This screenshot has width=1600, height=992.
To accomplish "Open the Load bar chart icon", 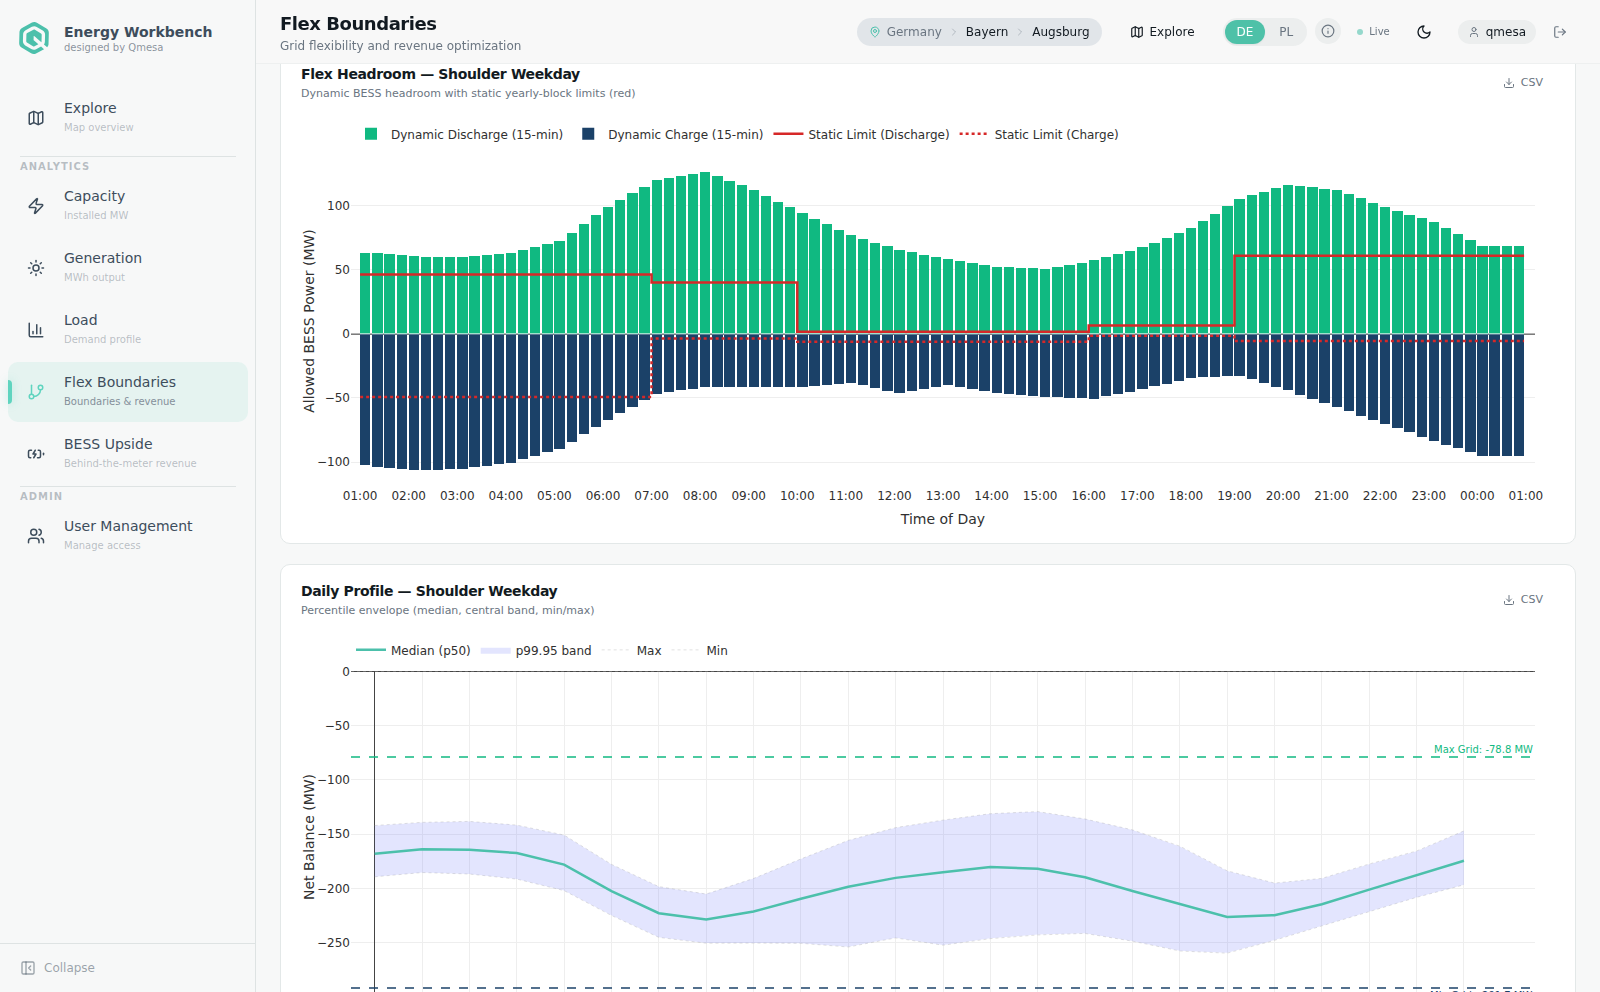I will point(36,330).
